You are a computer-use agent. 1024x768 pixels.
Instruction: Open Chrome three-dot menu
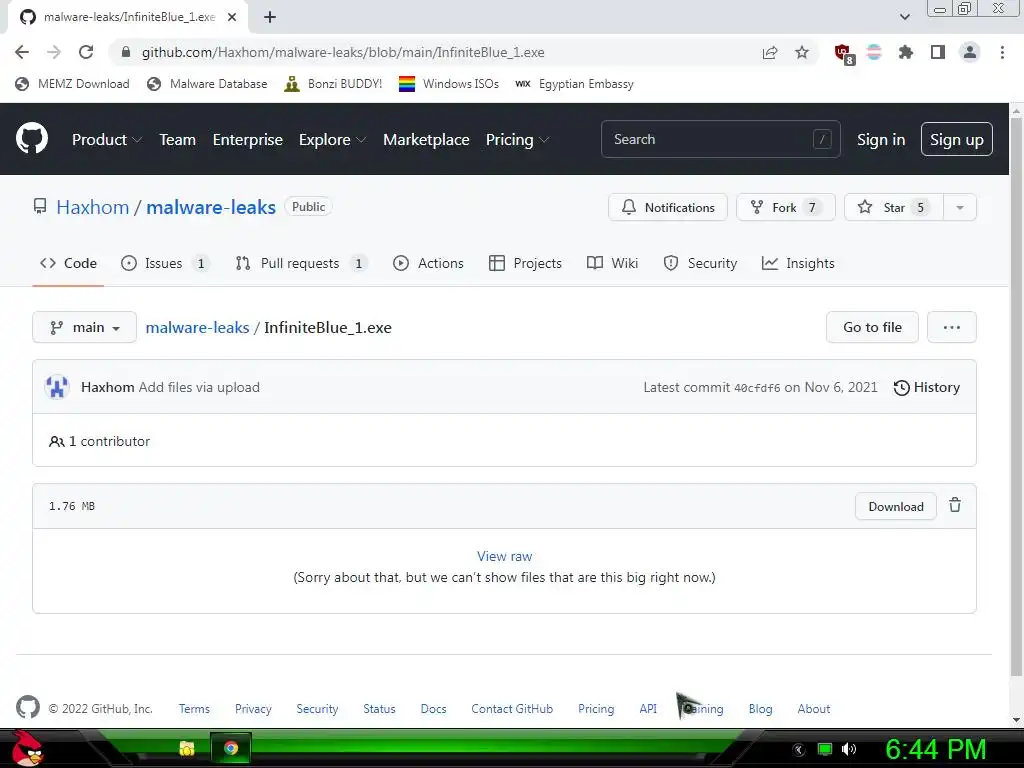click(x=1002, y=52)
